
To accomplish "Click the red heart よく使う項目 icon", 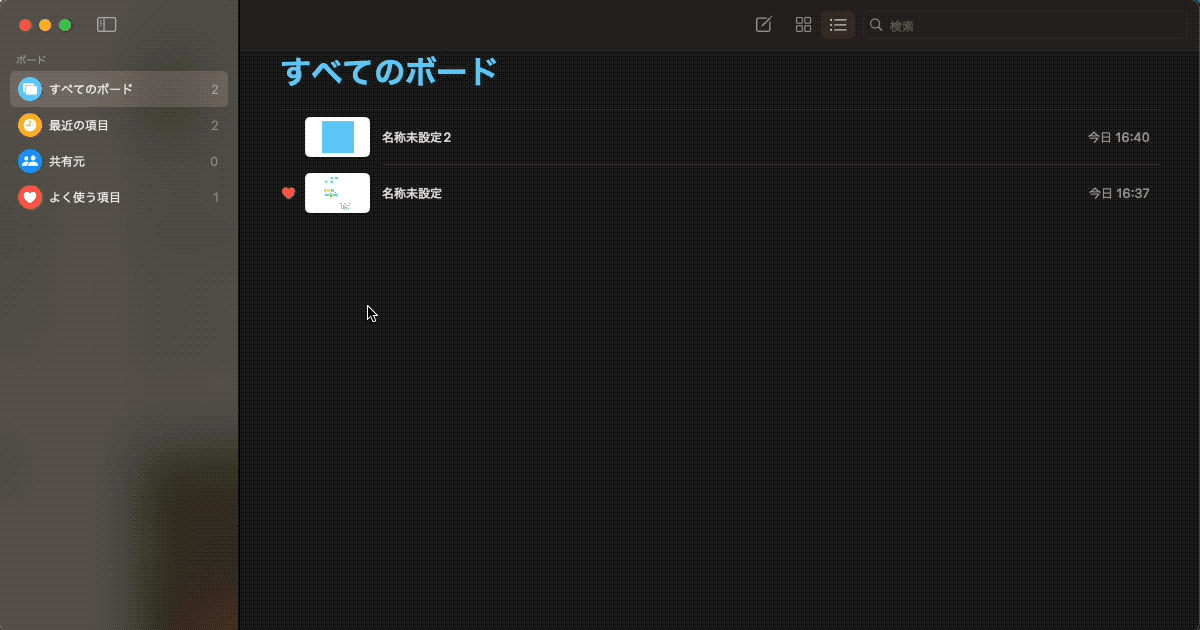I will 30,197.
